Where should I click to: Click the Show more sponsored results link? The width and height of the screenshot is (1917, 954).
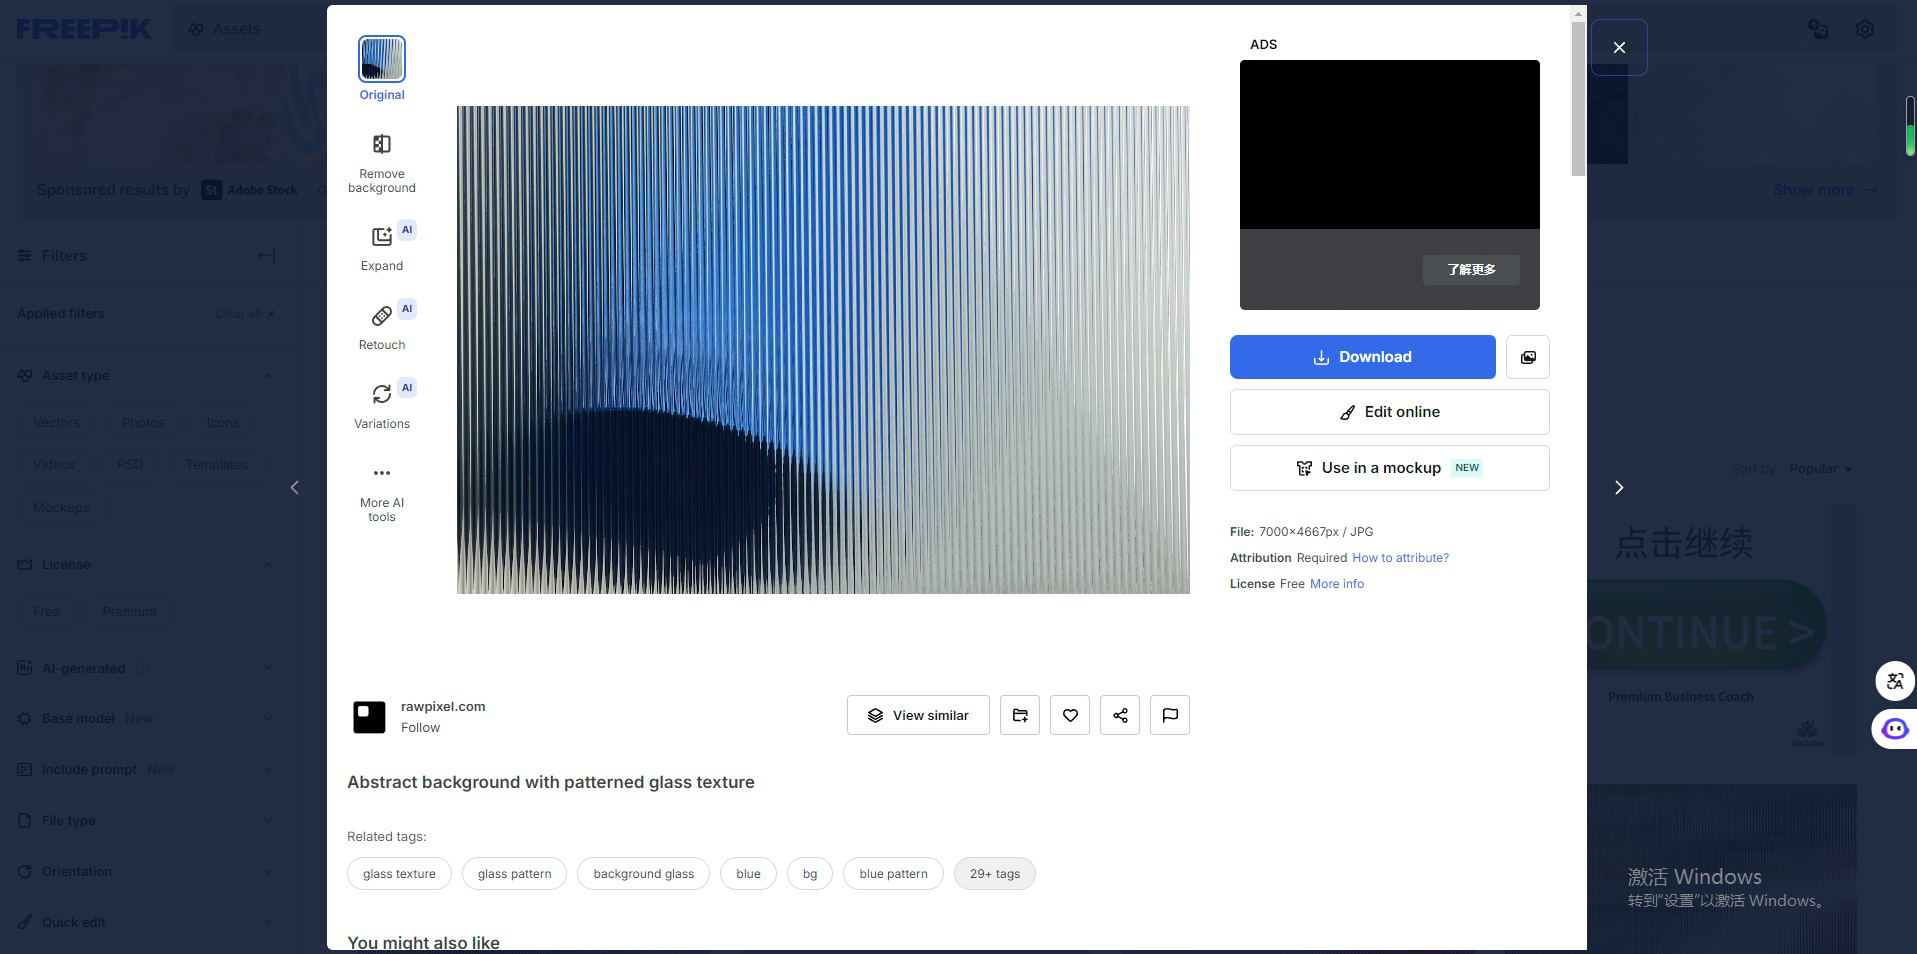(x=1825, y=190)
